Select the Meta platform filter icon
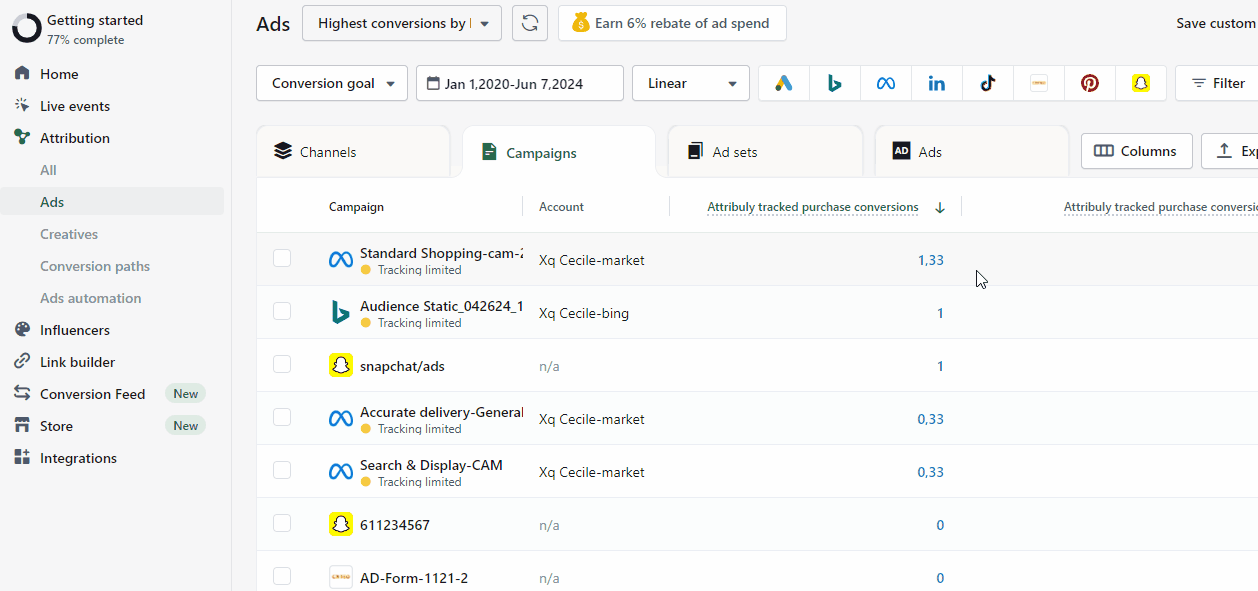The height and width of the screenshot is (591, 1258). click(x=886, y=84)
